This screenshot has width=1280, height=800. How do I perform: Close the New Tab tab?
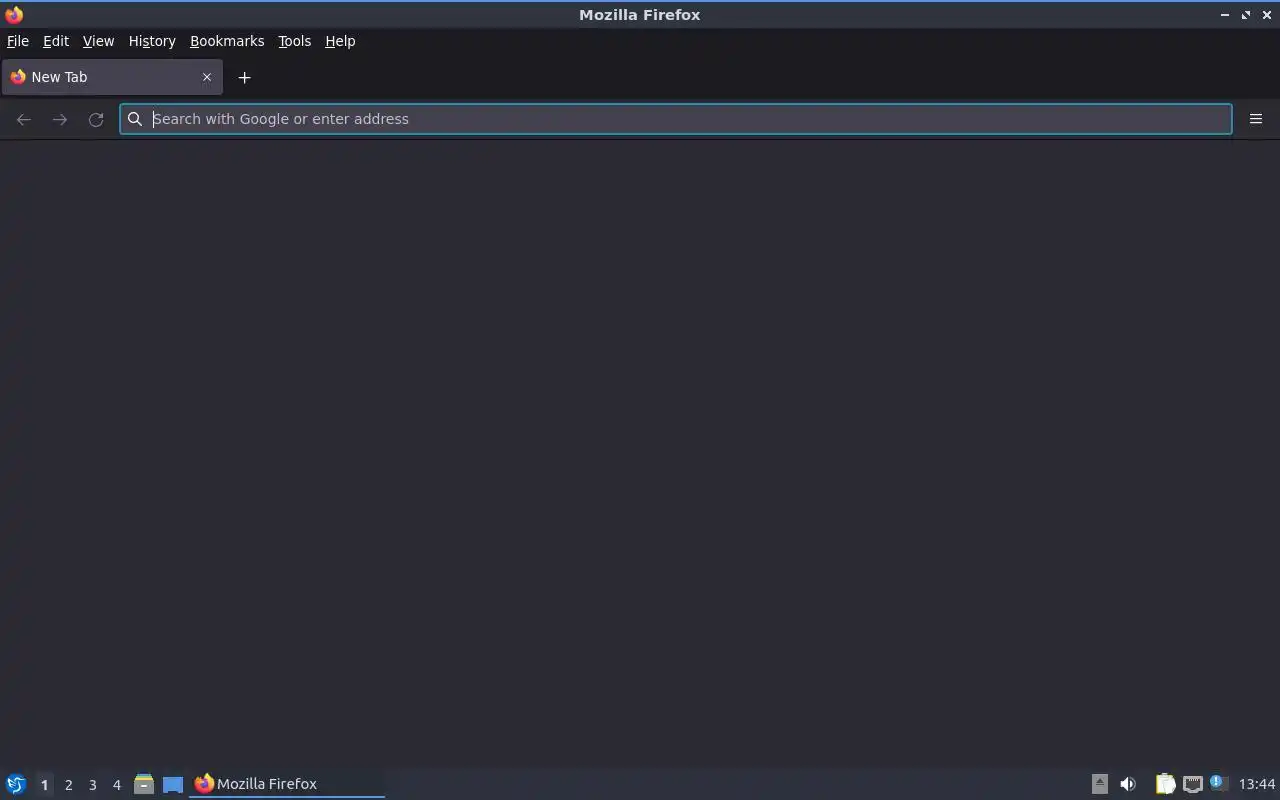(x=207, y=77)
